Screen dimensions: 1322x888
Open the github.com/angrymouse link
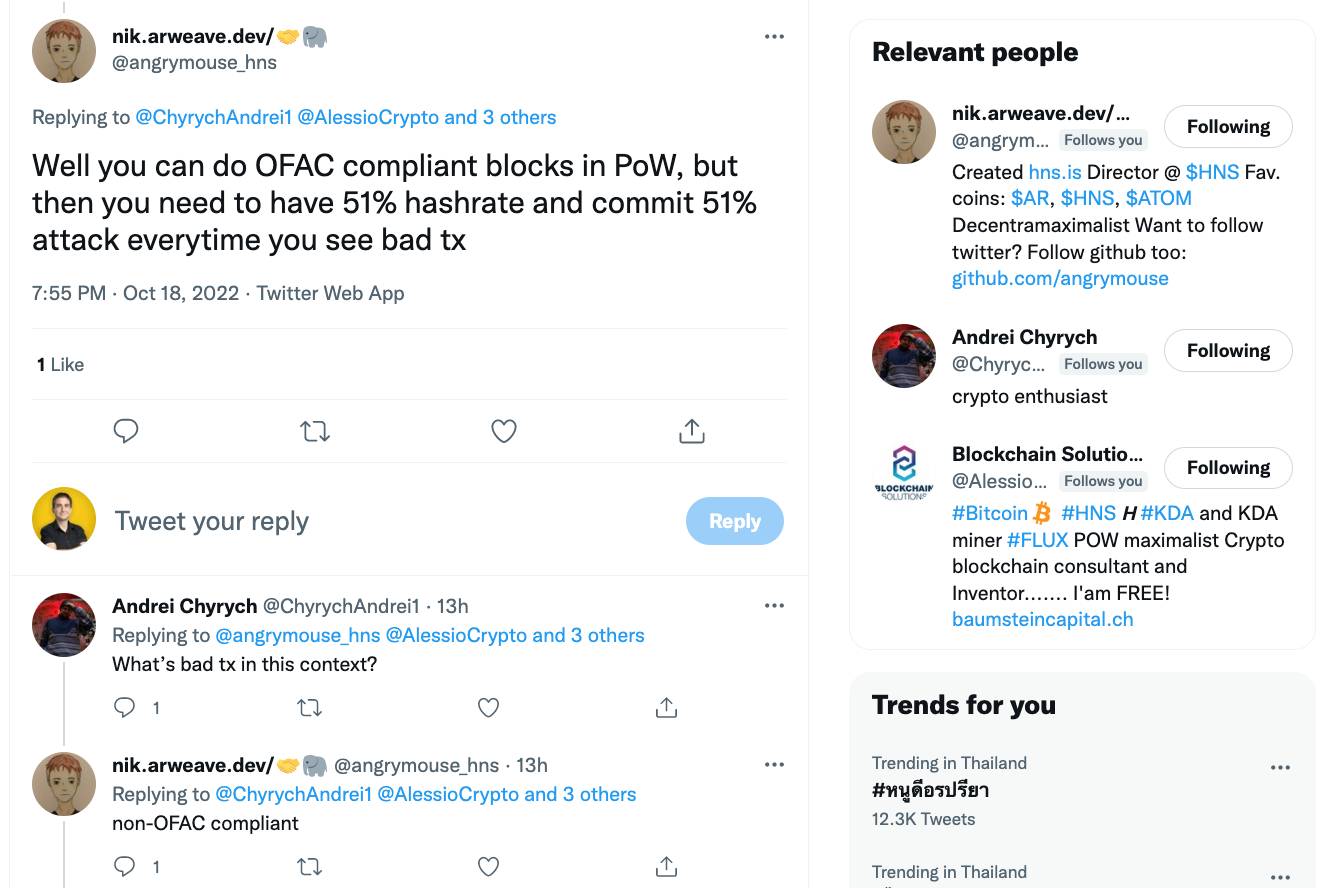pyautogui.click(x=1060, y=279)
